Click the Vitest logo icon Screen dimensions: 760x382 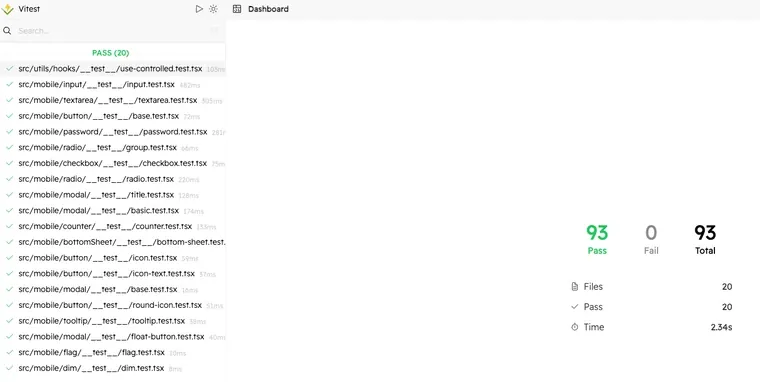(8, 9)
